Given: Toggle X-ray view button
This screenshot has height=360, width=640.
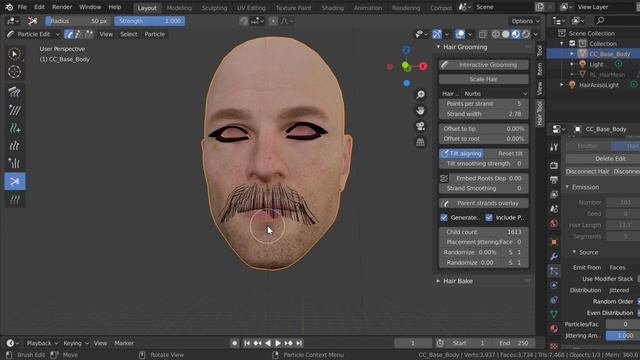Looking at the screenshot, I should coord(482,34).
